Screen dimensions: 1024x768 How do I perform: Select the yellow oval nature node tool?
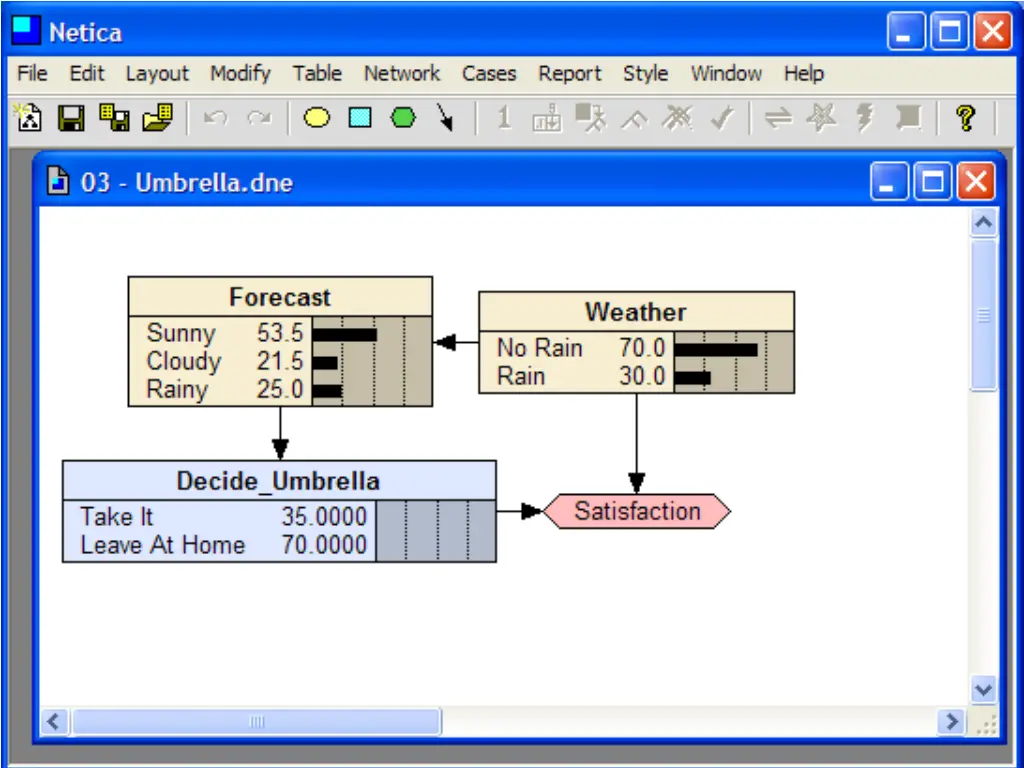coord(317,118)
